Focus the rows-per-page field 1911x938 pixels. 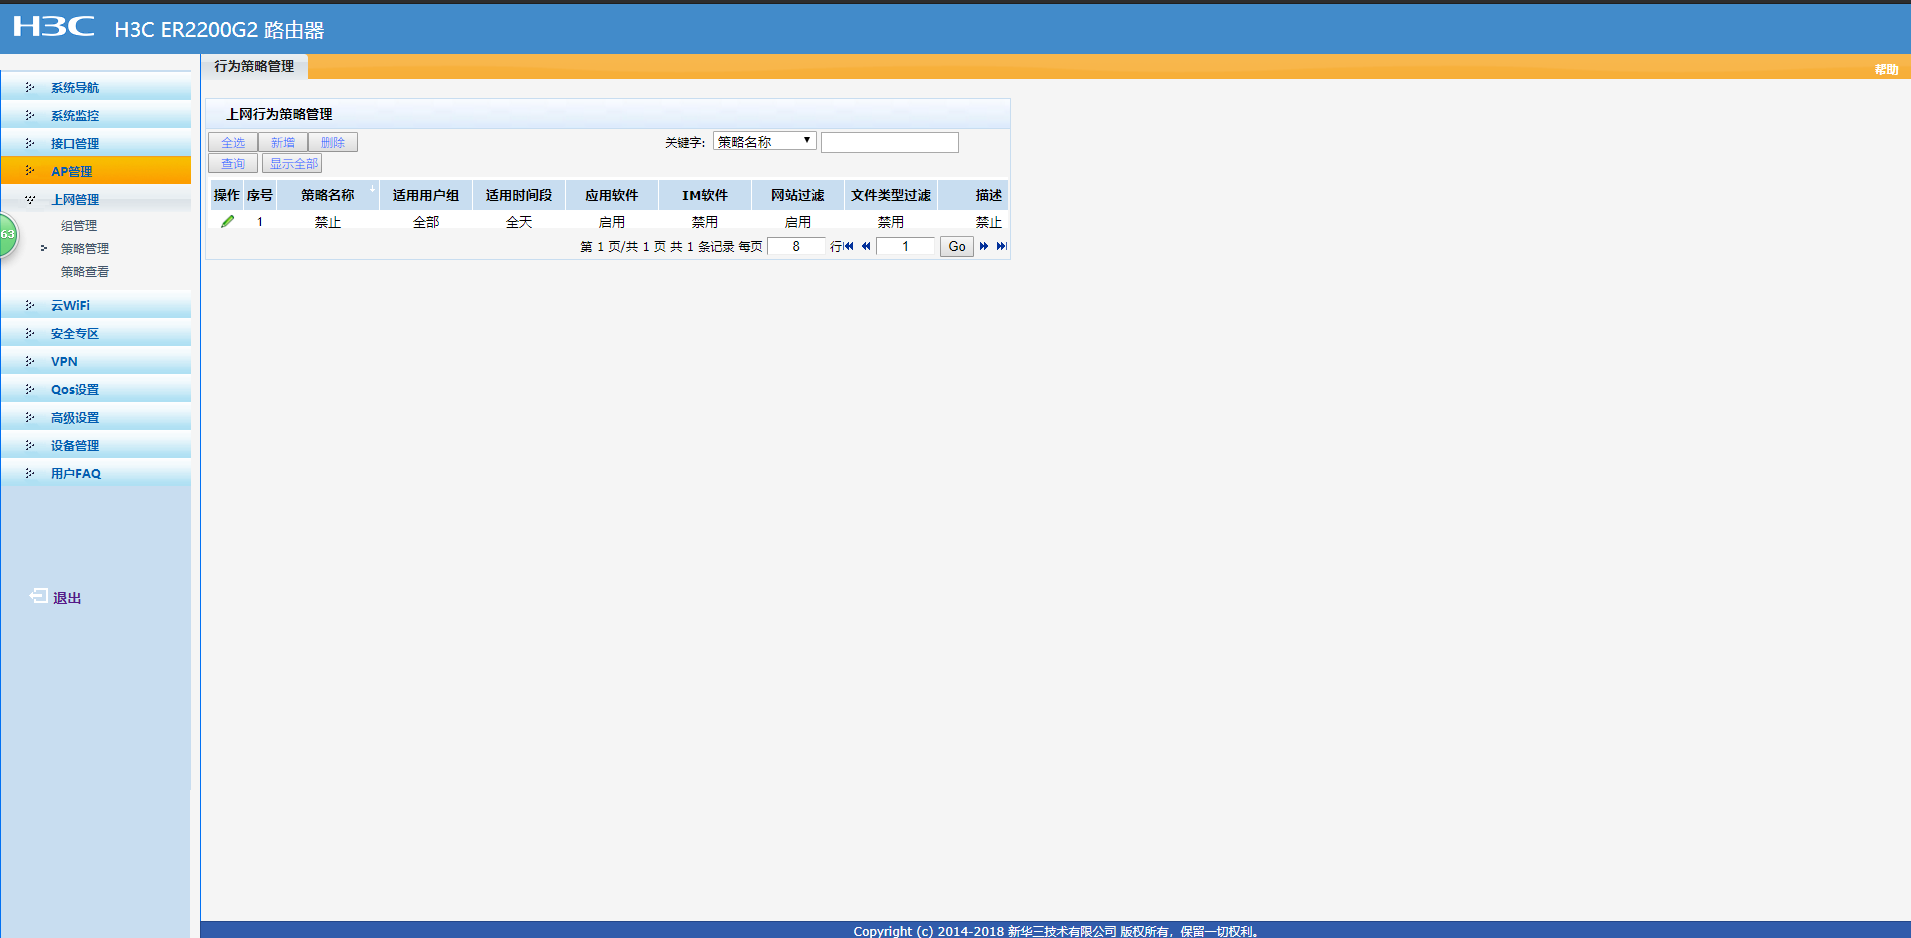[796, 246]
